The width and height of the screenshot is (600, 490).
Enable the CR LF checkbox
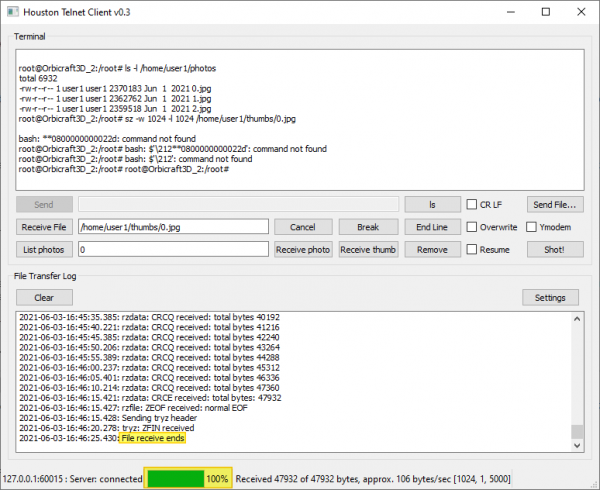473,204
